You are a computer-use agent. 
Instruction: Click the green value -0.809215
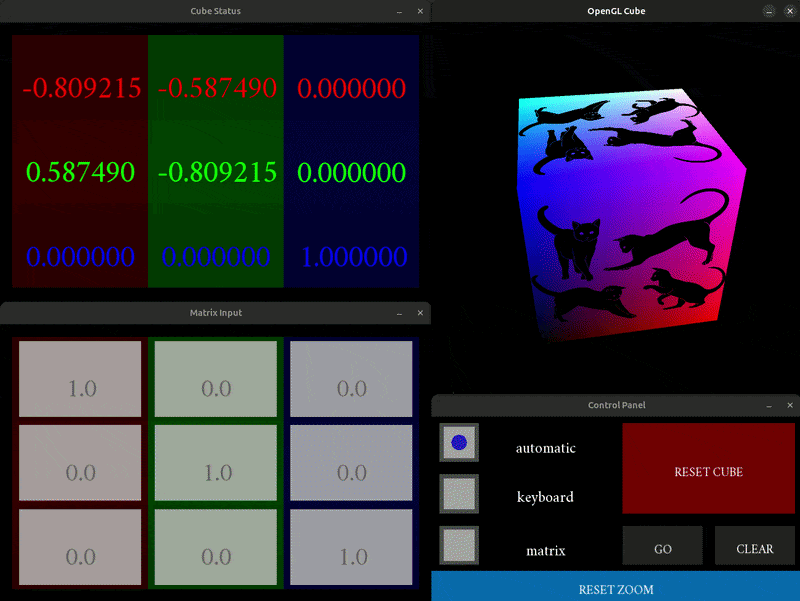(217, 172)
